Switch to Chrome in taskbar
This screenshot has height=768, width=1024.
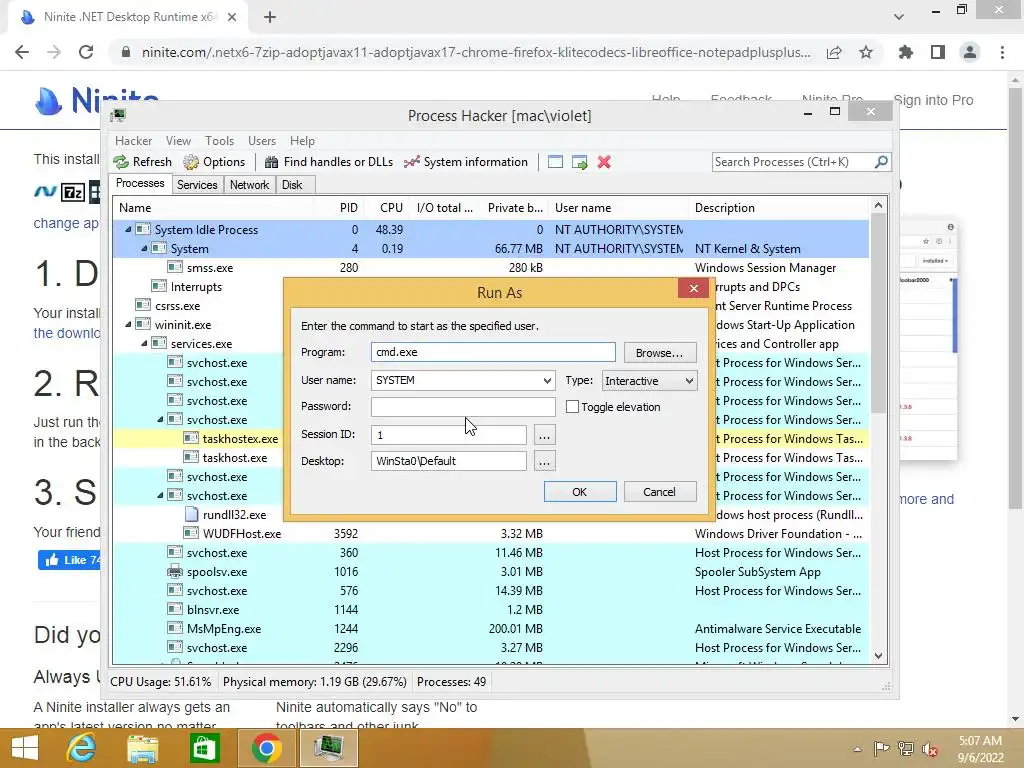click(x=266, y=748)
